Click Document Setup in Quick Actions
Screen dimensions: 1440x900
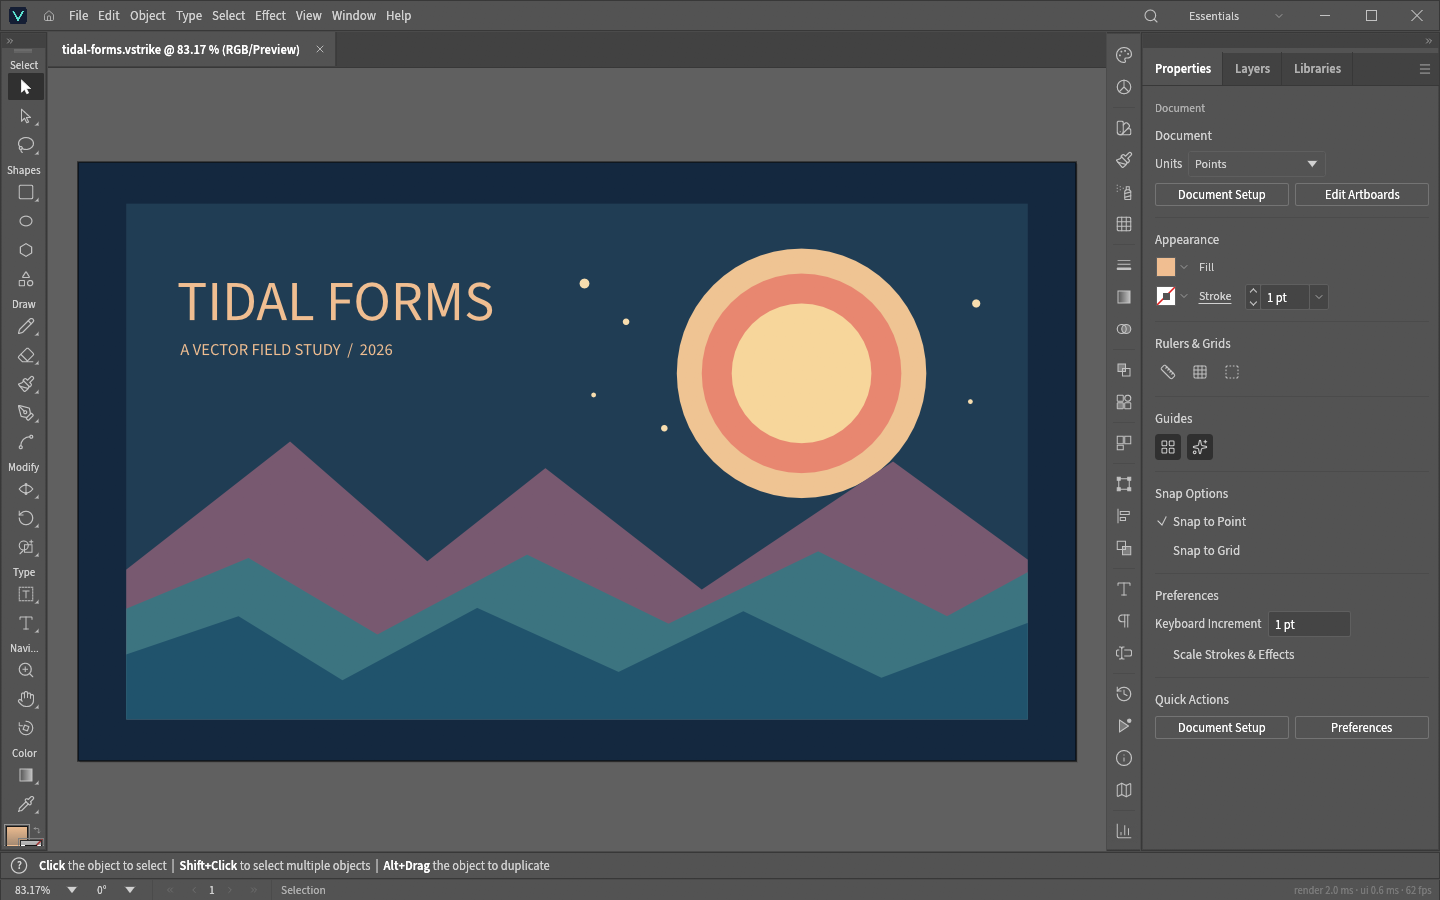(1222, 728)
